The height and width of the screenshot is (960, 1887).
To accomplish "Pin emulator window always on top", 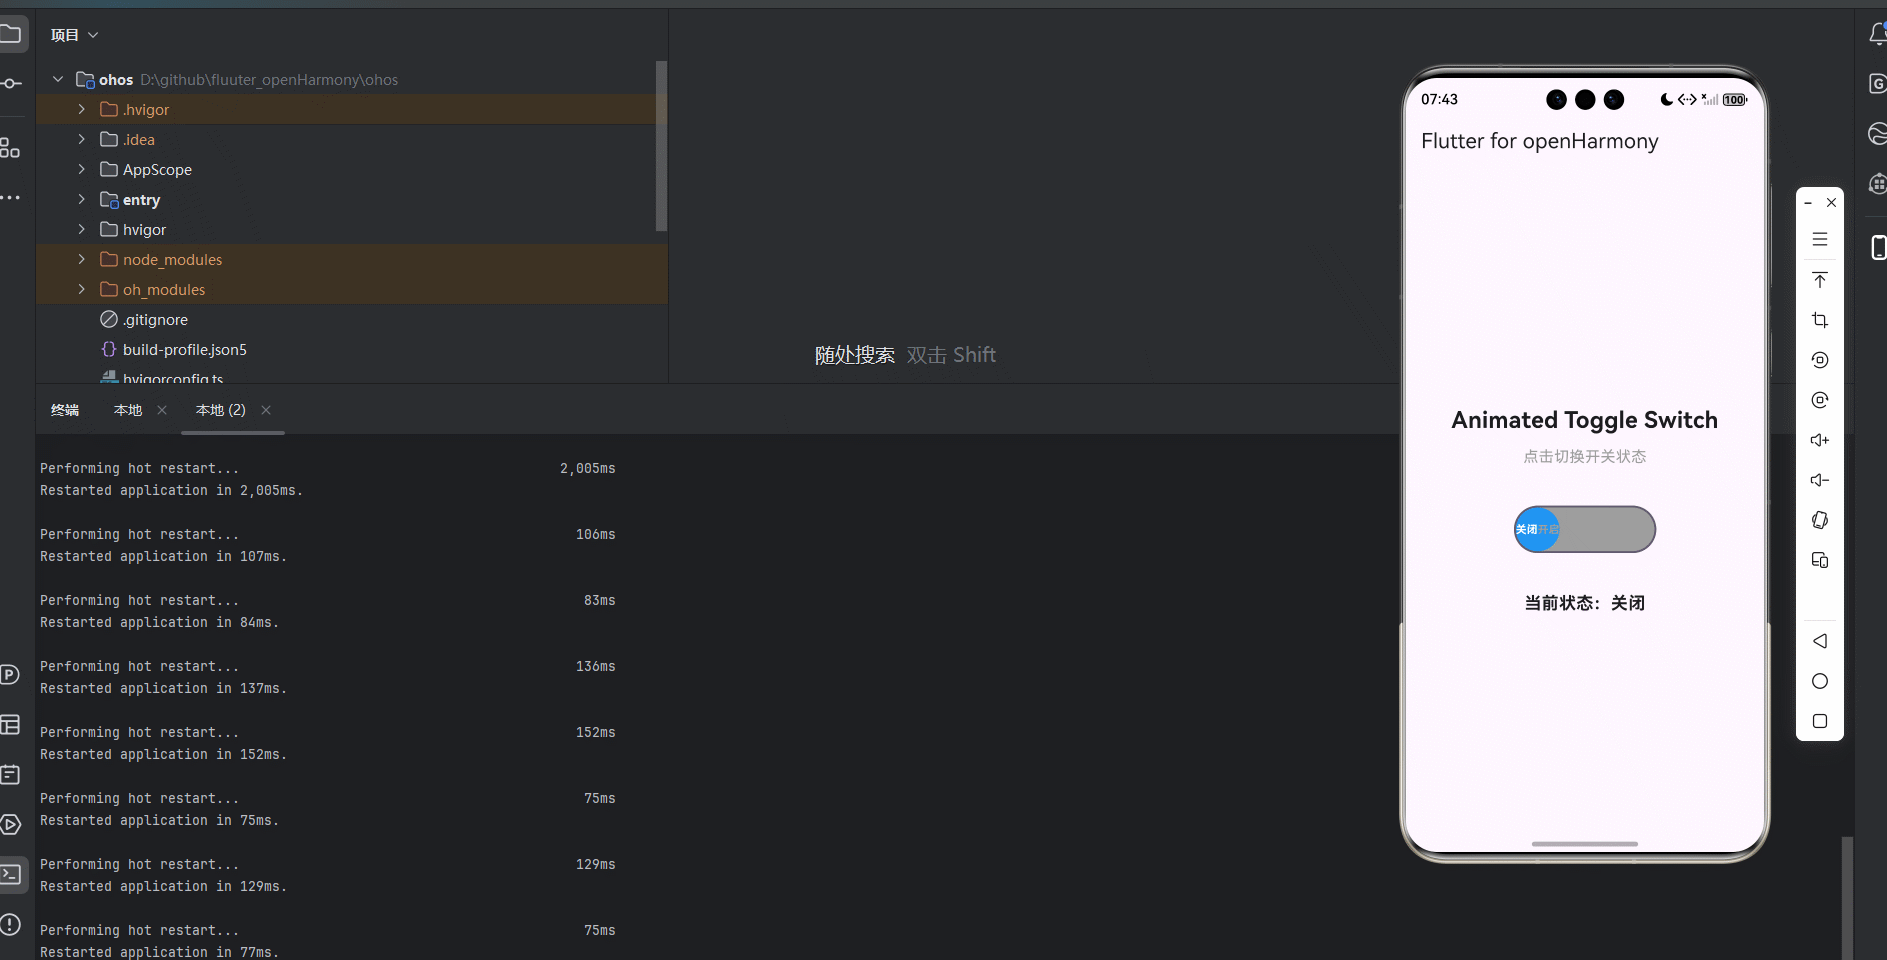I will click(x=1820, y=280).
